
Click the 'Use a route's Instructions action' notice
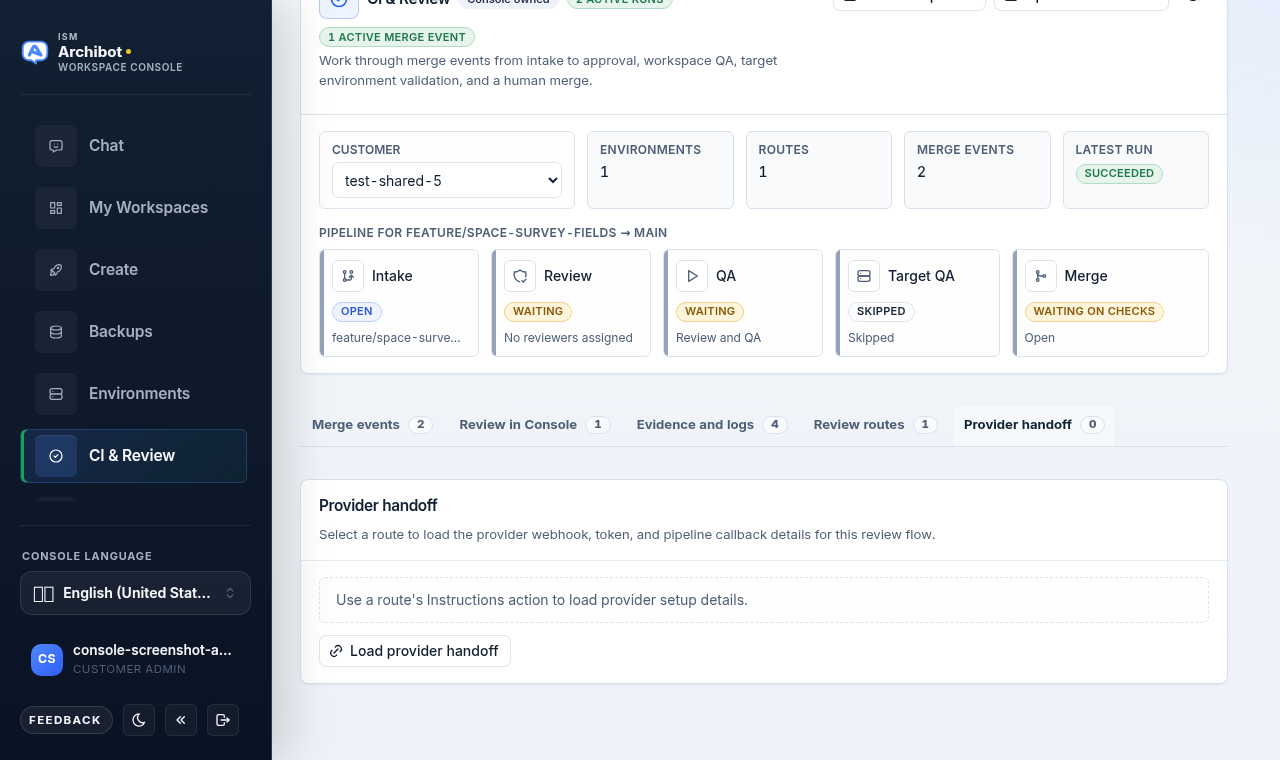point(764,600)
